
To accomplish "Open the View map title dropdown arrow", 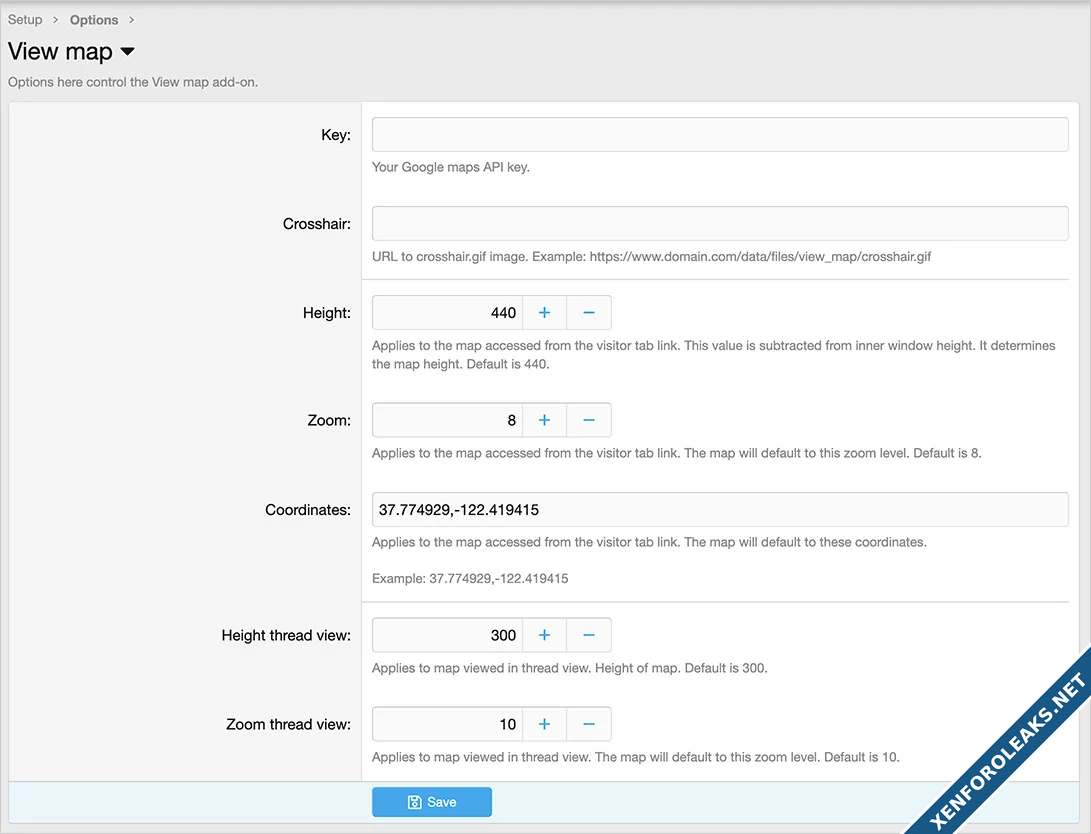I will pos(127,52).
